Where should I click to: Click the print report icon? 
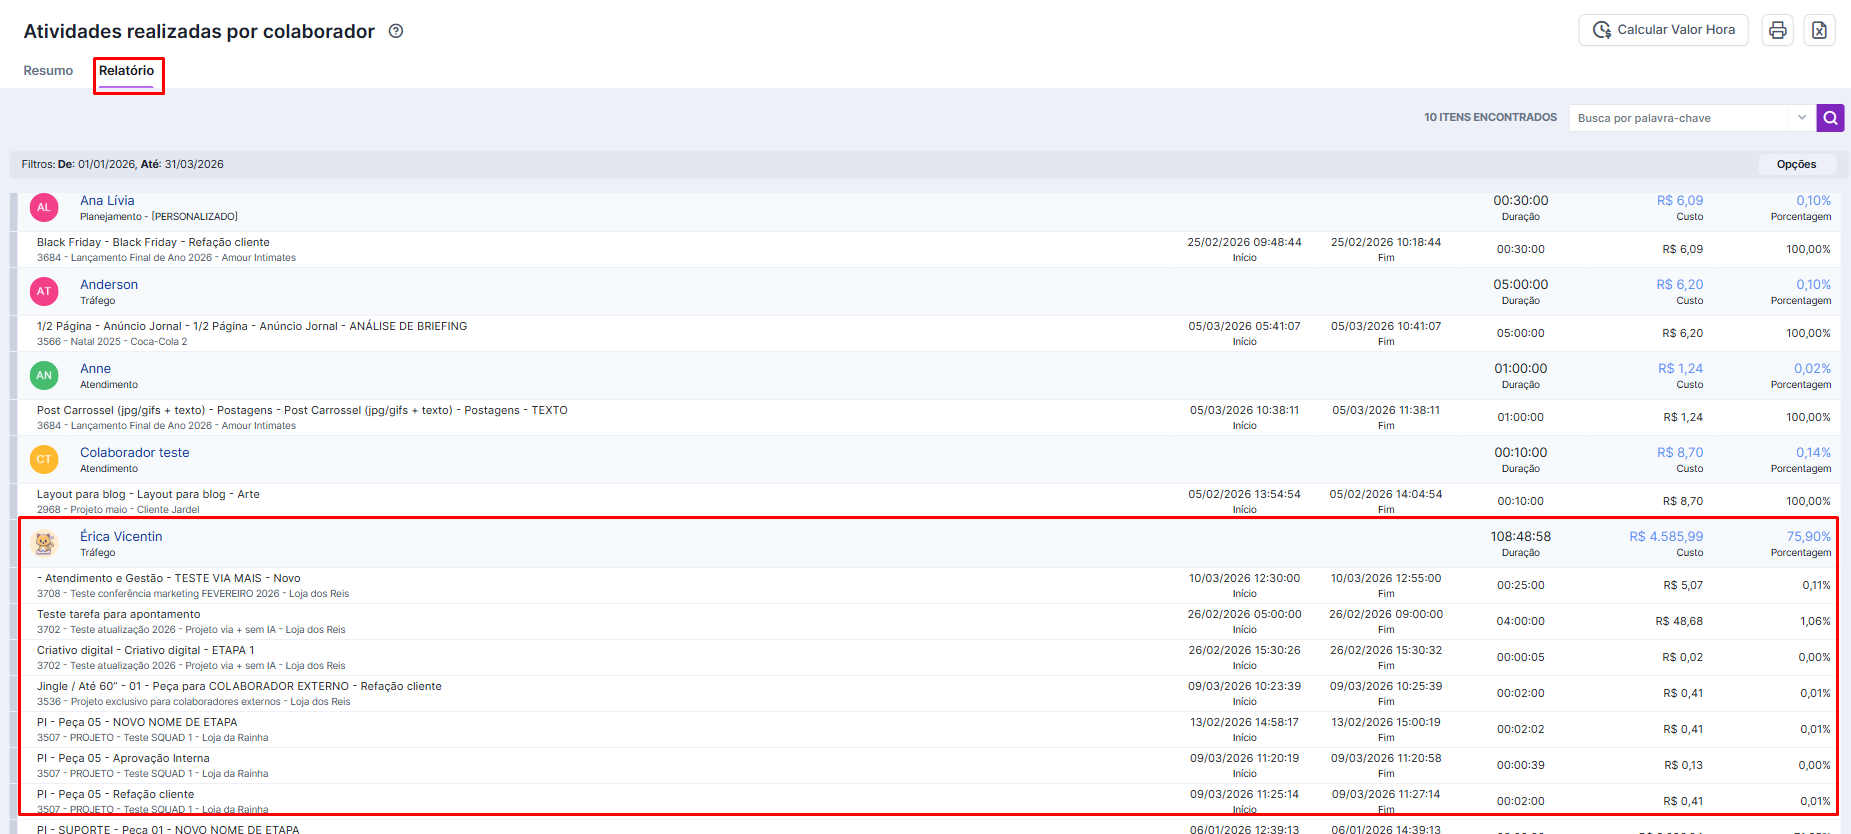pos(1777,30)
